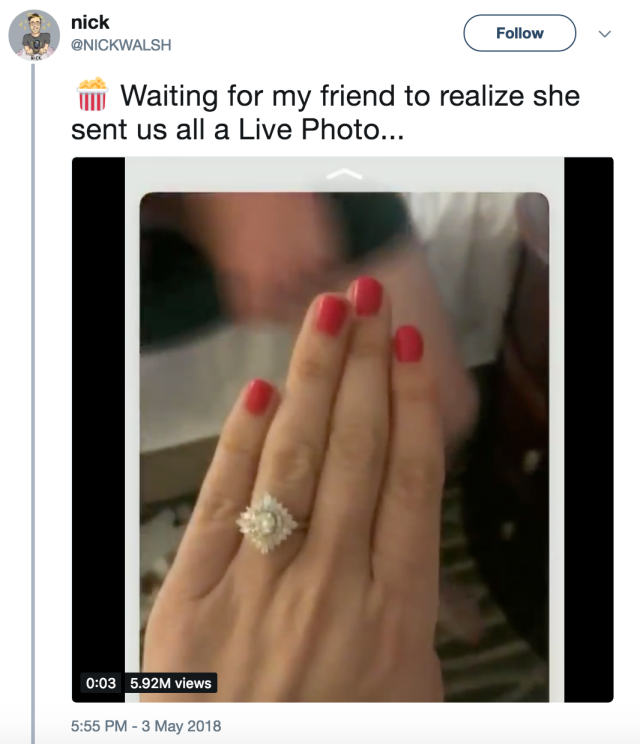
Task: Click the 0:03 video duration badge
Action: pyautogui.click(x=101, y=683)
